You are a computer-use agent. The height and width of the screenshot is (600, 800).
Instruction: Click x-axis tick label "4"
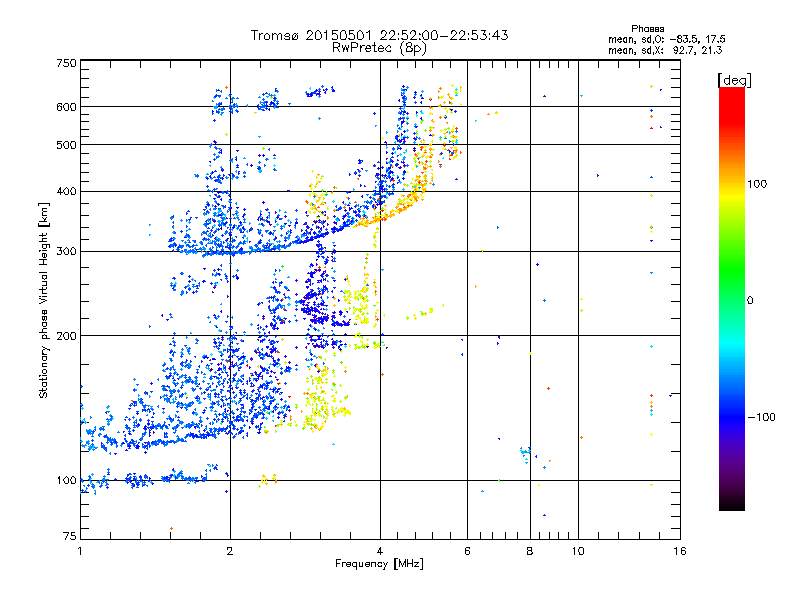[380, 551]
